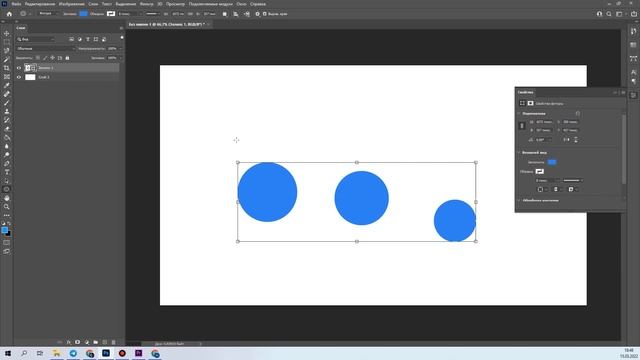Open path arrangement icon in options bar
Image resolution: width=640 pixels, height=360 pixels.
[x=247, y=14]
